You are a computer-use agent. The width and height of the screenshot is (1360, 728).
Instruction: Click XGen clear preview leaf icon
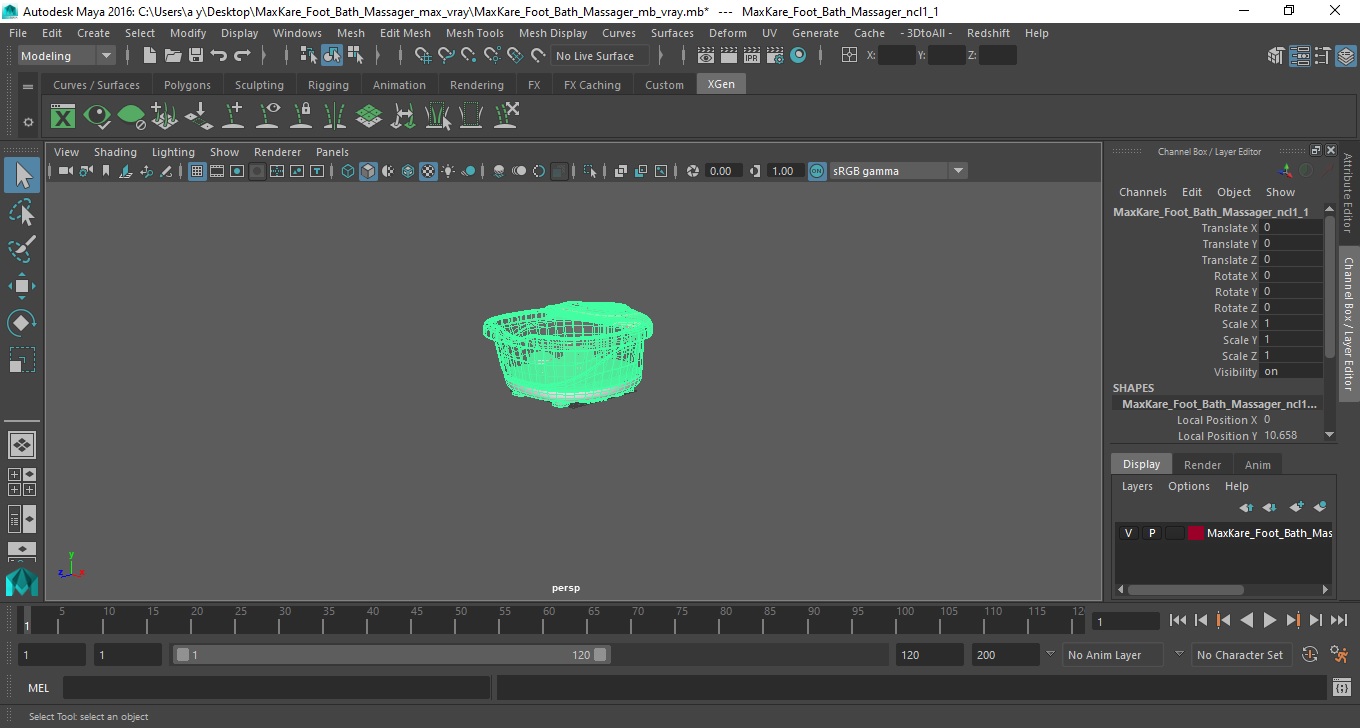(x=131, y=116)
